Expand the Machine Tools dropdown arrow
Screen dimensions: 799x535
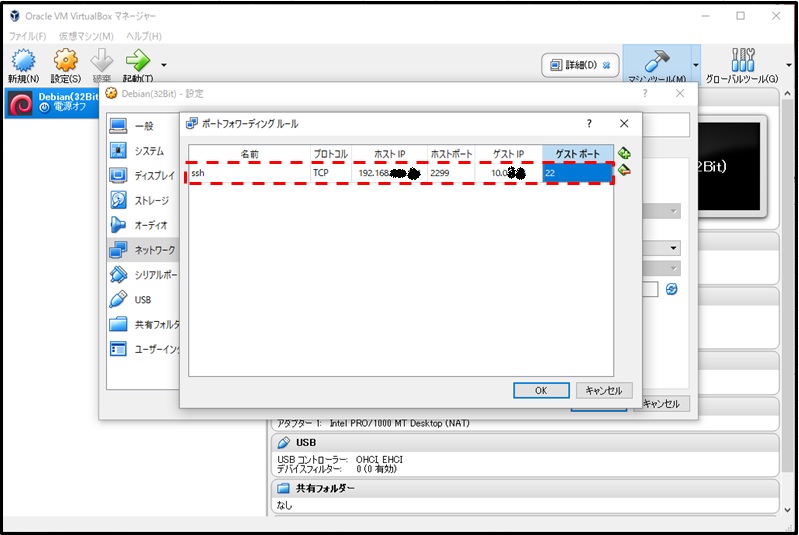[696, 65]
